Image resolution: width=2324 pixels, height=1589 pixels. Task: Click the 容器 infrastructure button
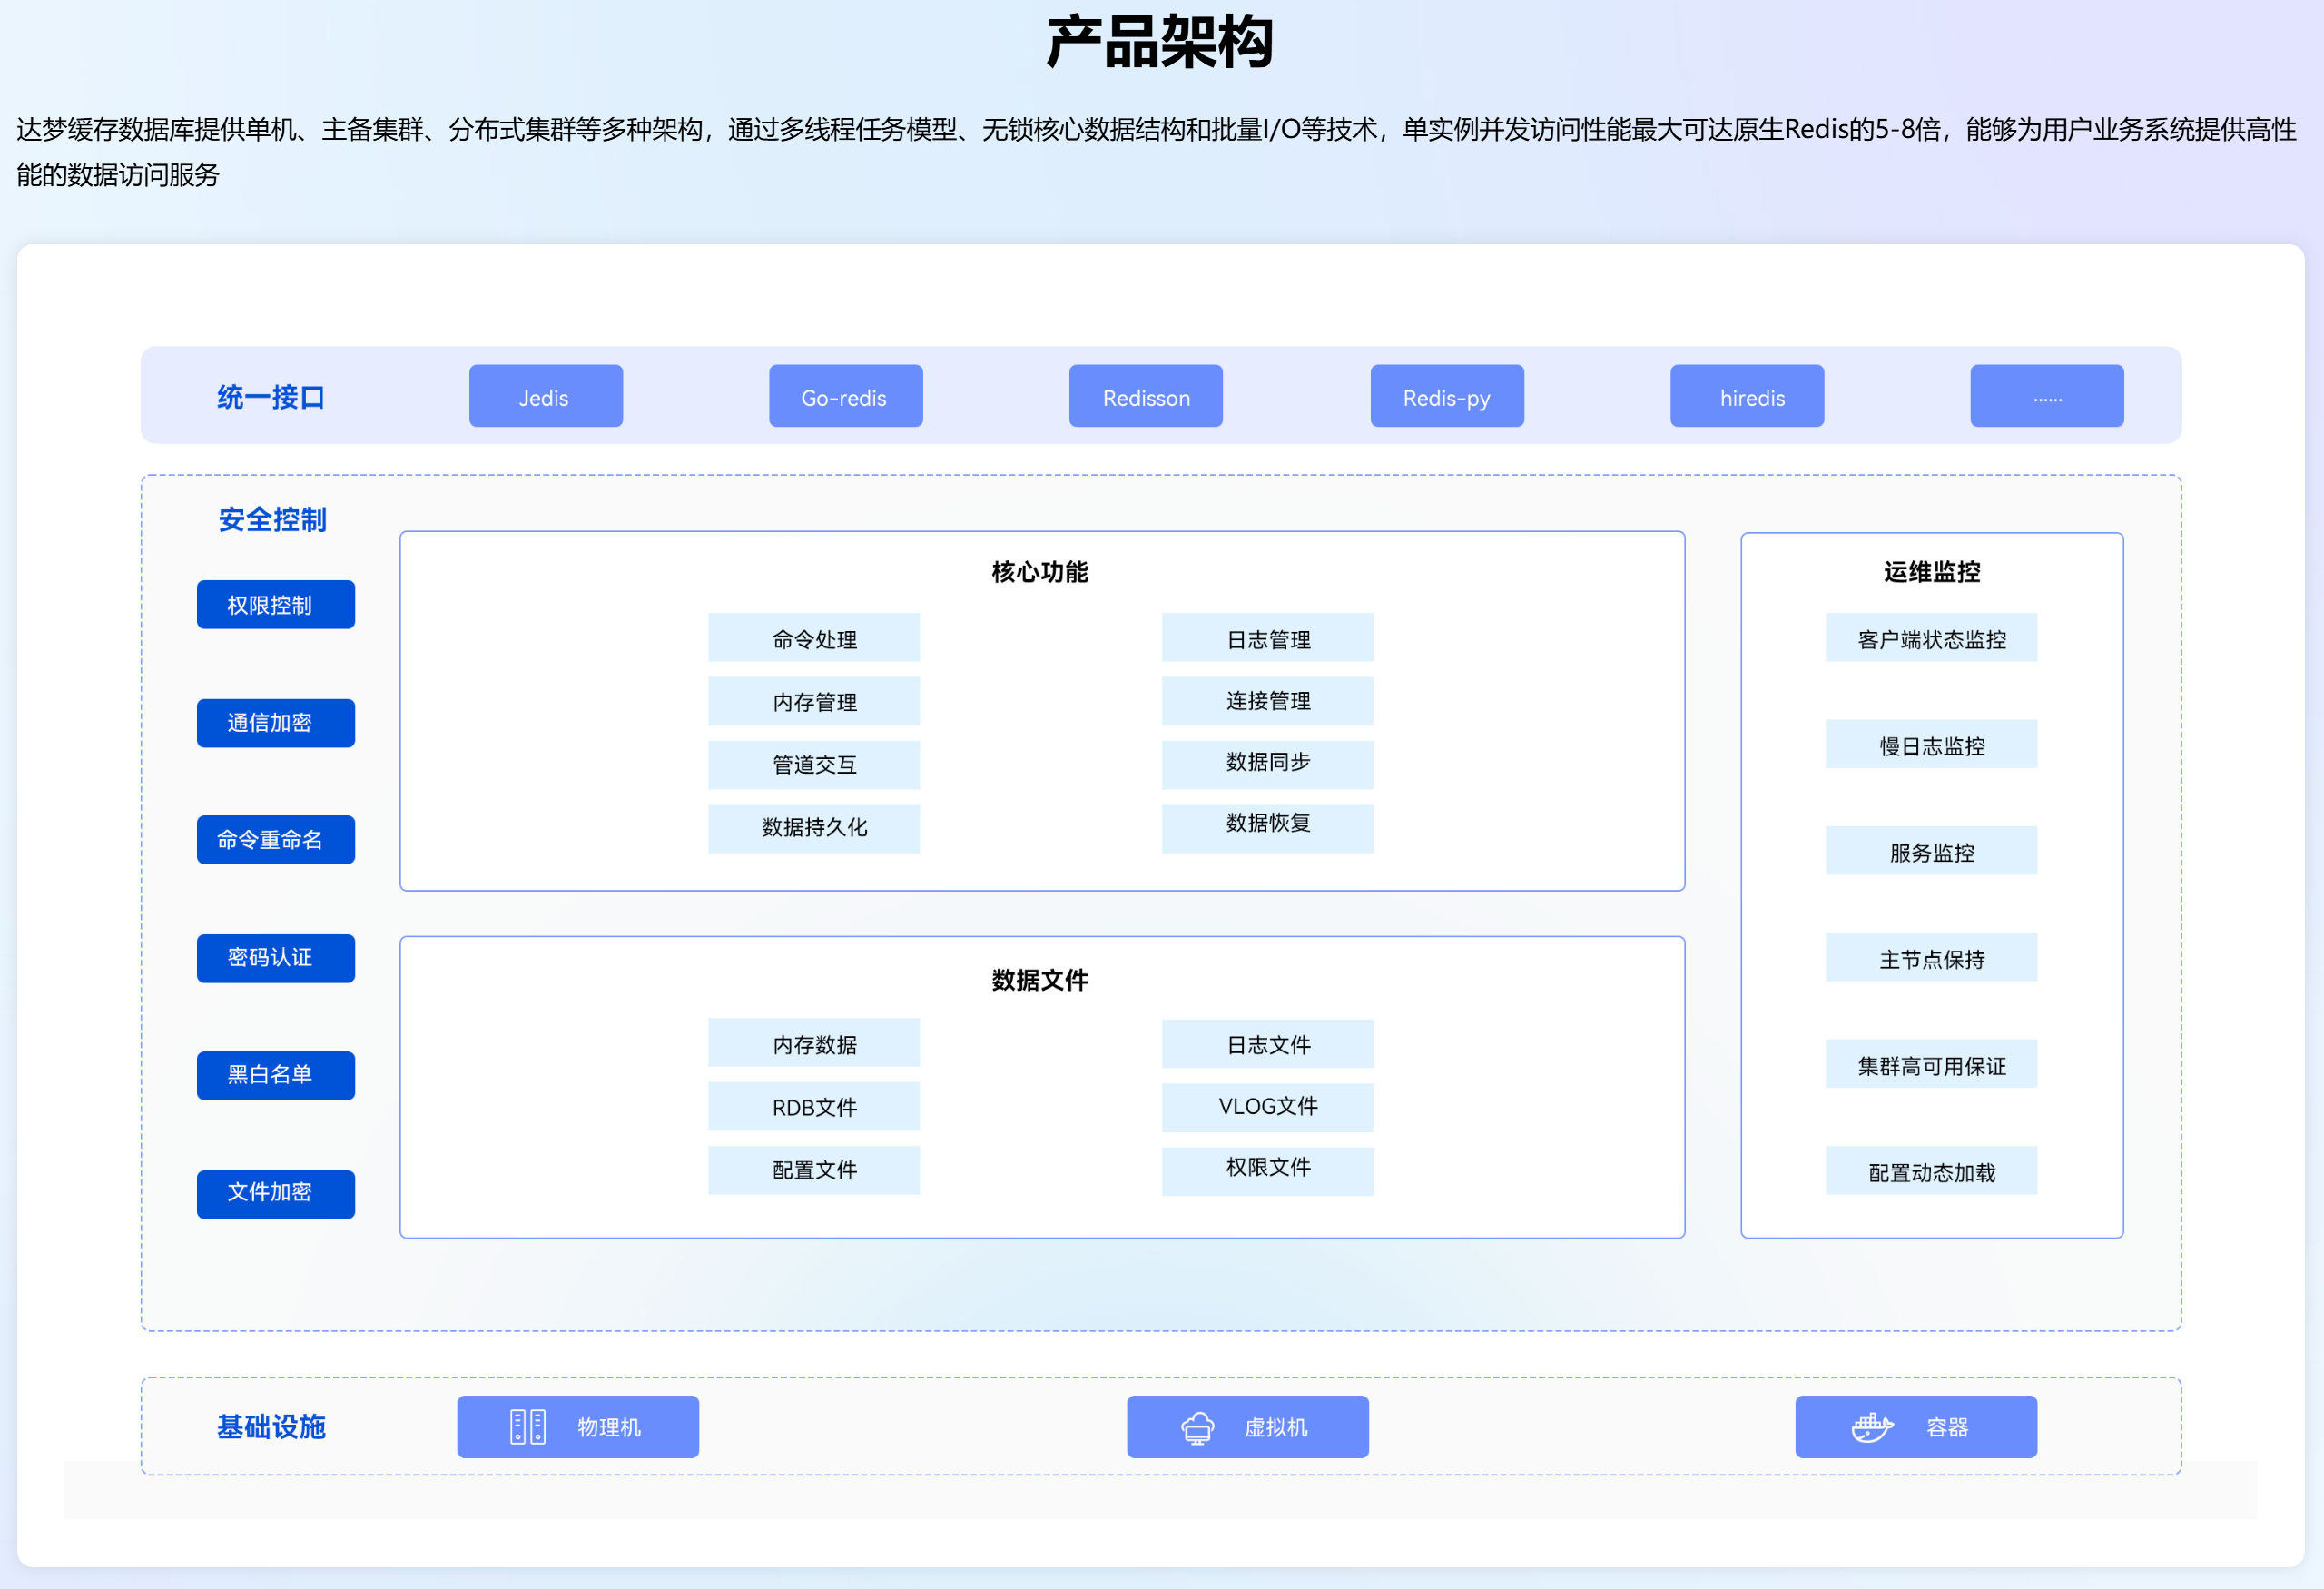tap(1916, 1427)
